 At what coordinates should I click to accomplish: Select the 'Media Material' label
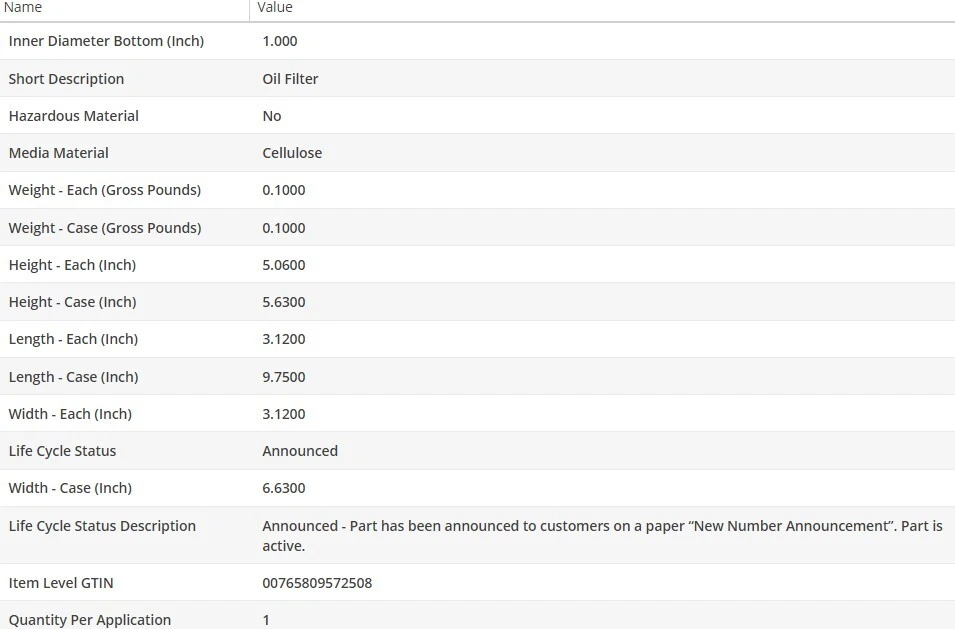coord(58,153)
